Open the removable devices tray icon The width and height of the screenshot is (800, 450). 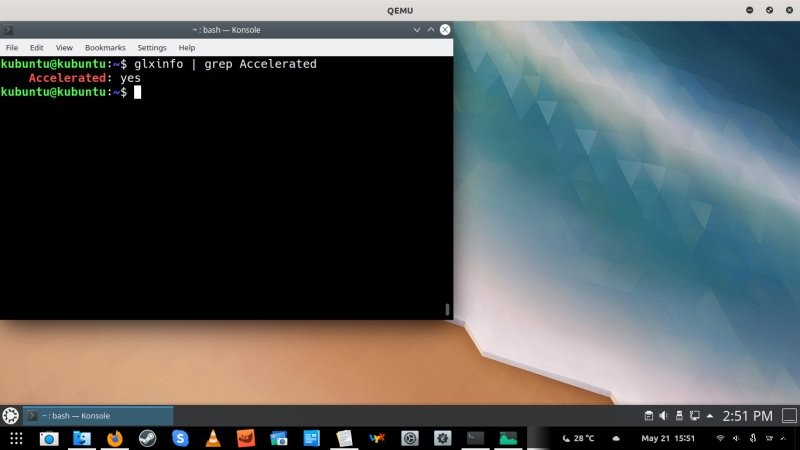[x=679, y=416]
